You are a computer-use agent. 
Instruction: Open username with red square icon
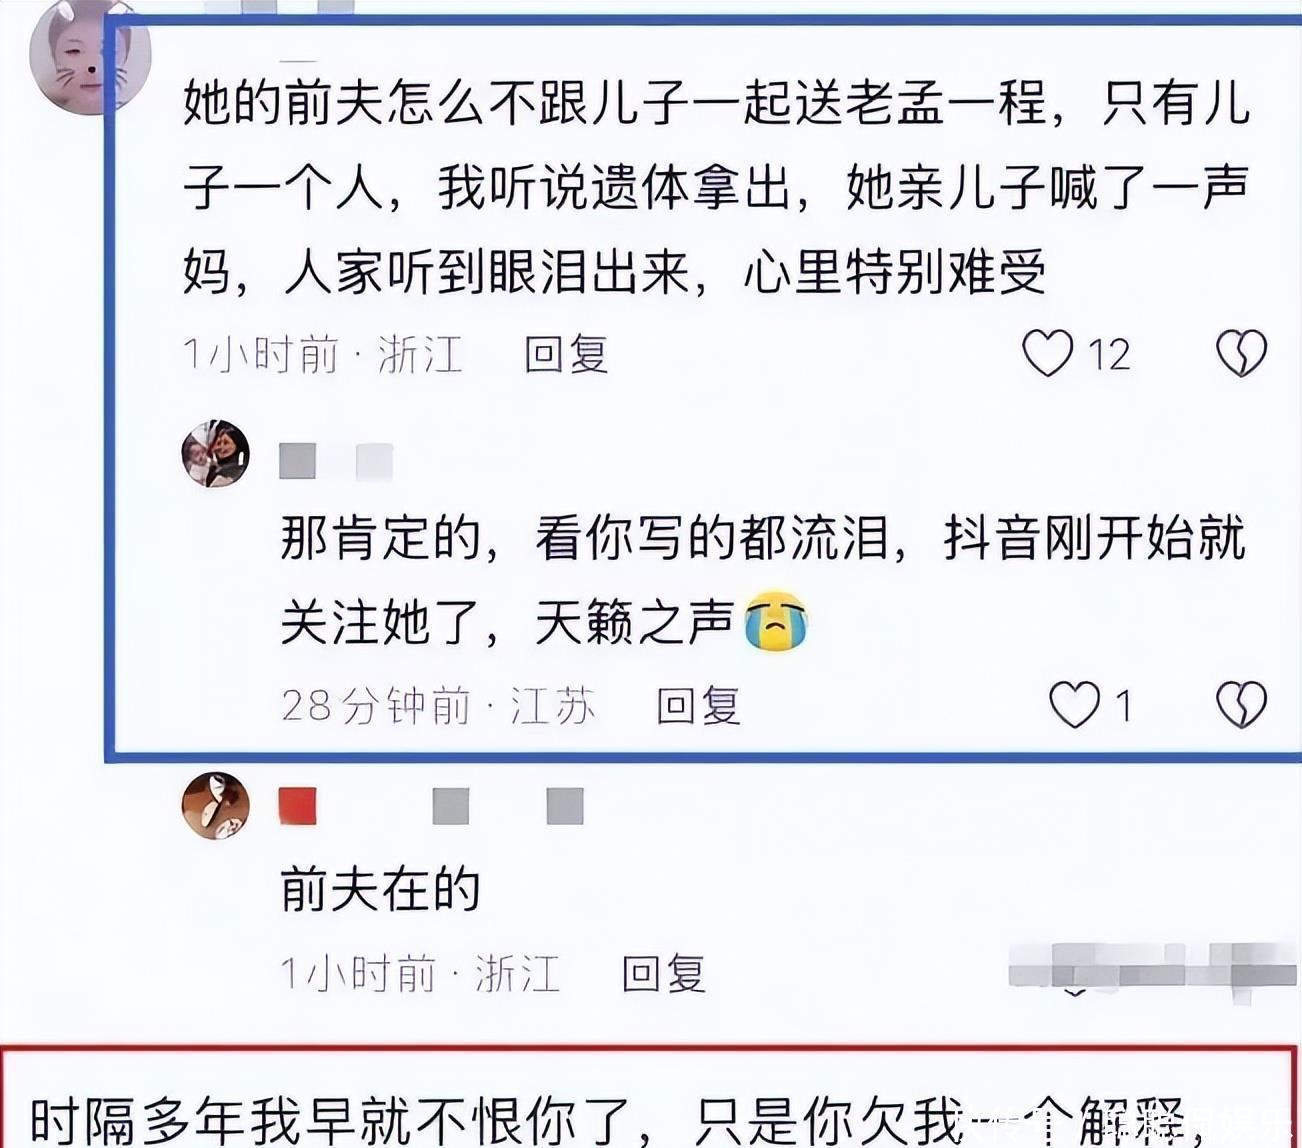431,806
